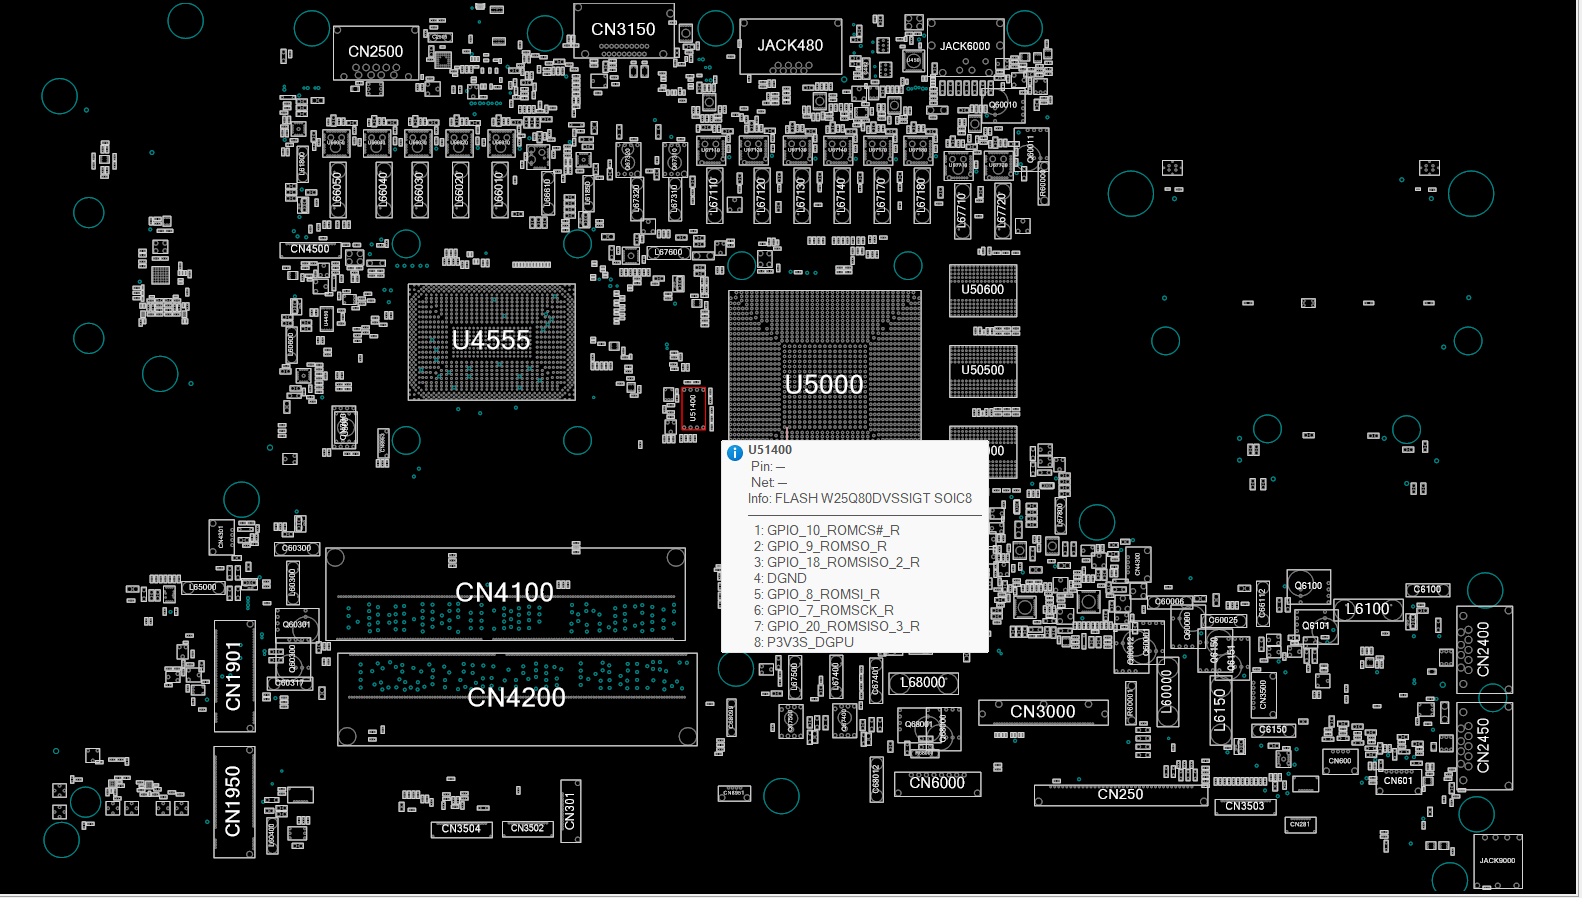Click the CN3503 connector

(x=1245, y=806)
